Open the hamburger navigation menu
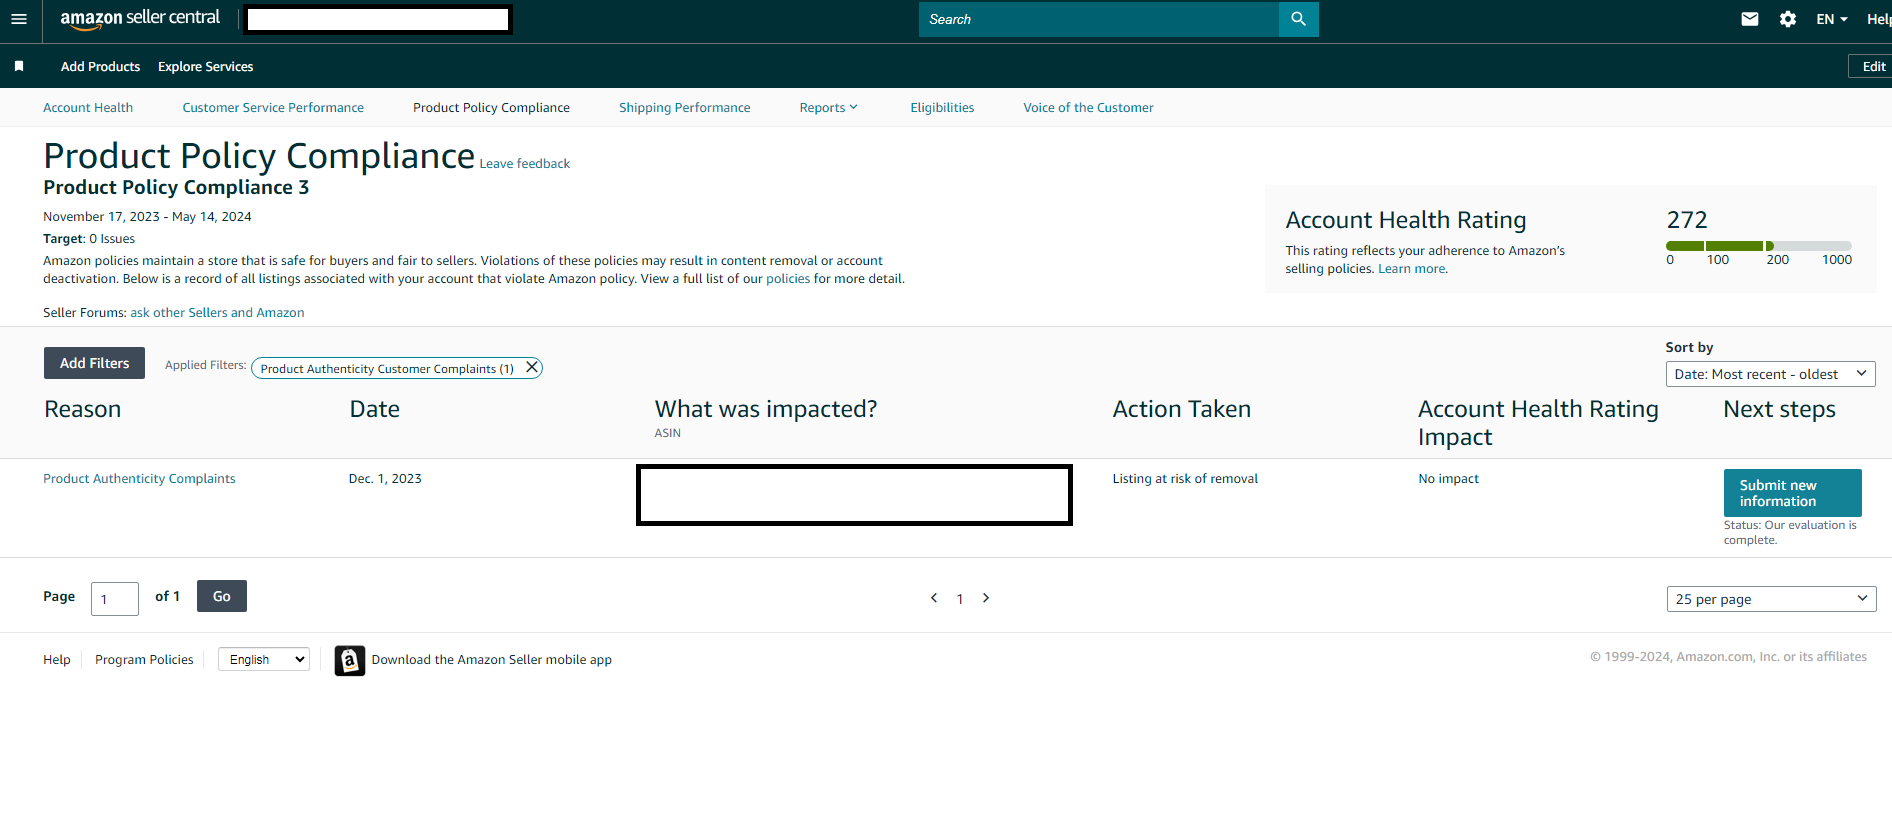 click(x=19, y=19)
